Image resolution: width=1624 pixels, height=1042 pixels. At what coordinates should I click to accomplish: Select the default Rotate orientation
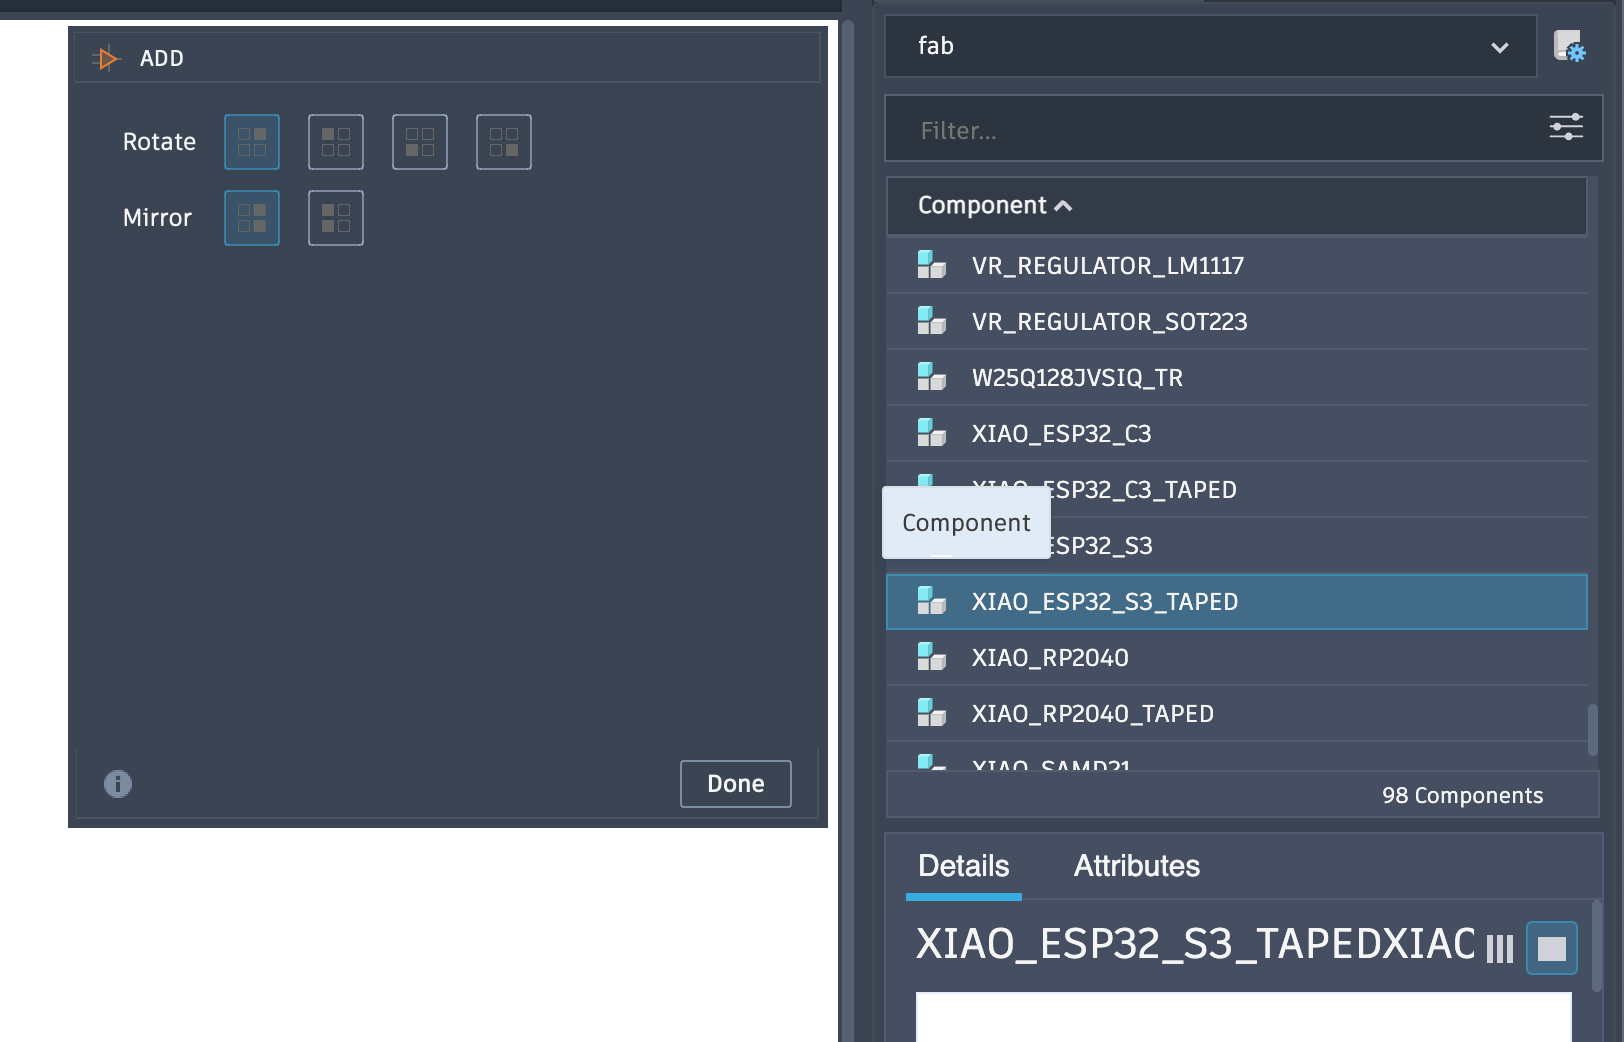pos(251,142)
